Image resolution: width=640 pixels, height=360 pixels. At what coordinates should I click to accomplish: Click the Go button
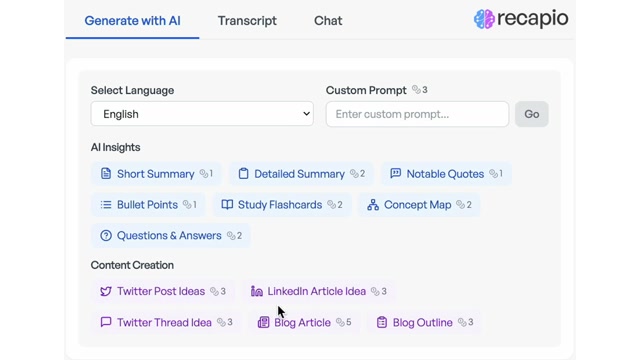531,114
